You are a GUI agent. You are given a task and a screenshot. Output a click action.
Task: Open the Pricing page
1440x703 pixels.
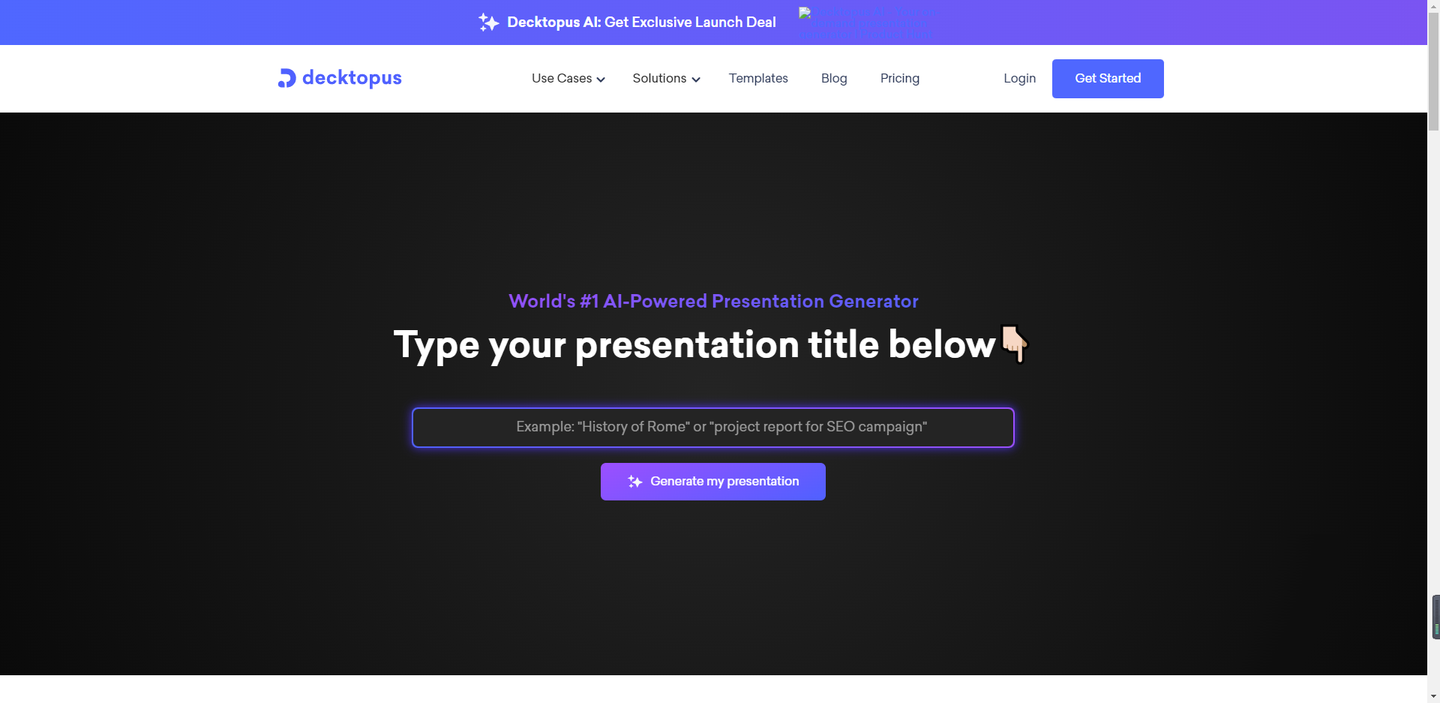click(x=900, y=78)
